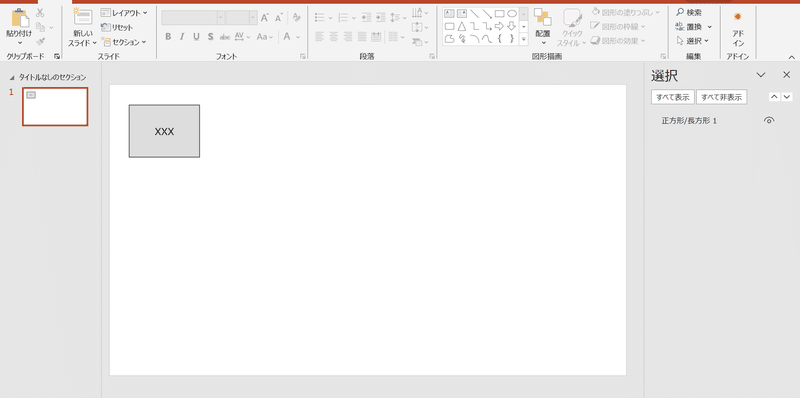Select the oval shape in shapes gallery
This screenshot has width=800, height=398.
512,14
